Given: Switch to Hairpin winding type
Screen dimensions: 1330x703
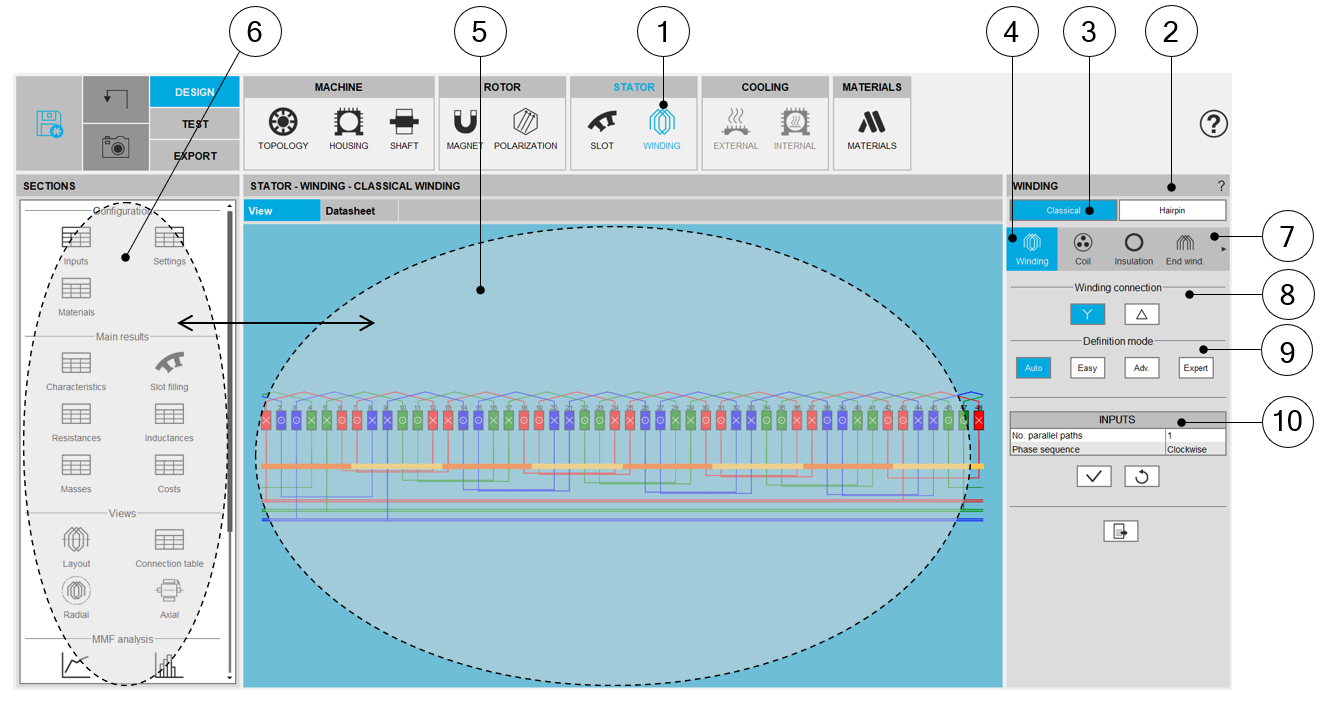Looking at the screenshot, I should pyautogui.click(x=1172, y=211).
